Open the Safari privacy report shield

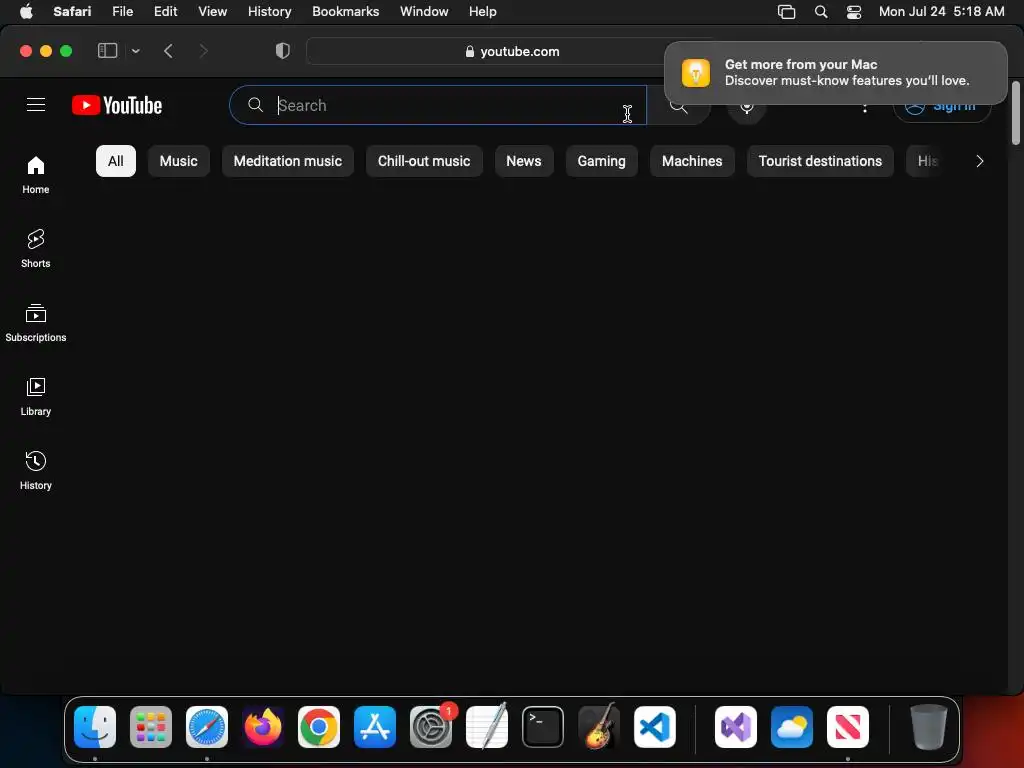tap(282, 51)
